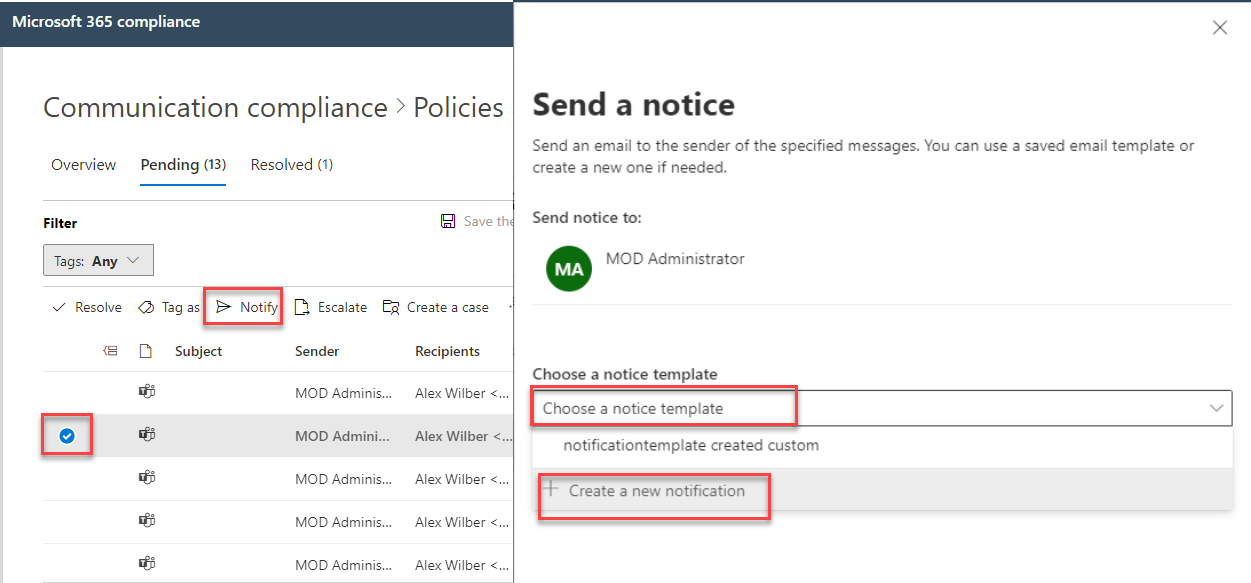Close the Send a notice panel
Screen dimensions: 1251x583
click(1219, 28)
